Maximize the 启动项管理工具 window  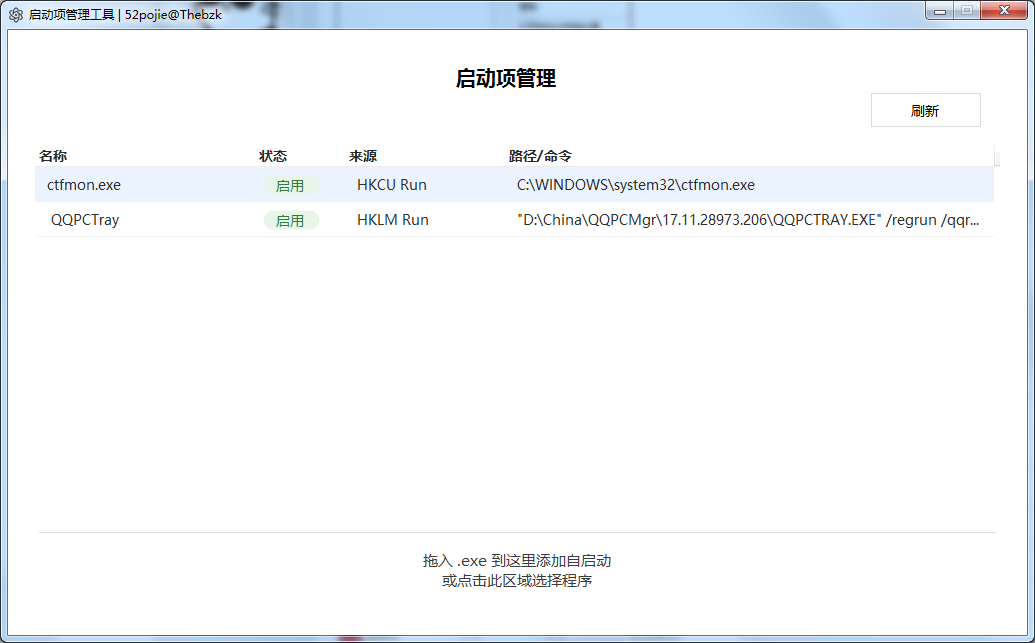(x=967, y=11)
